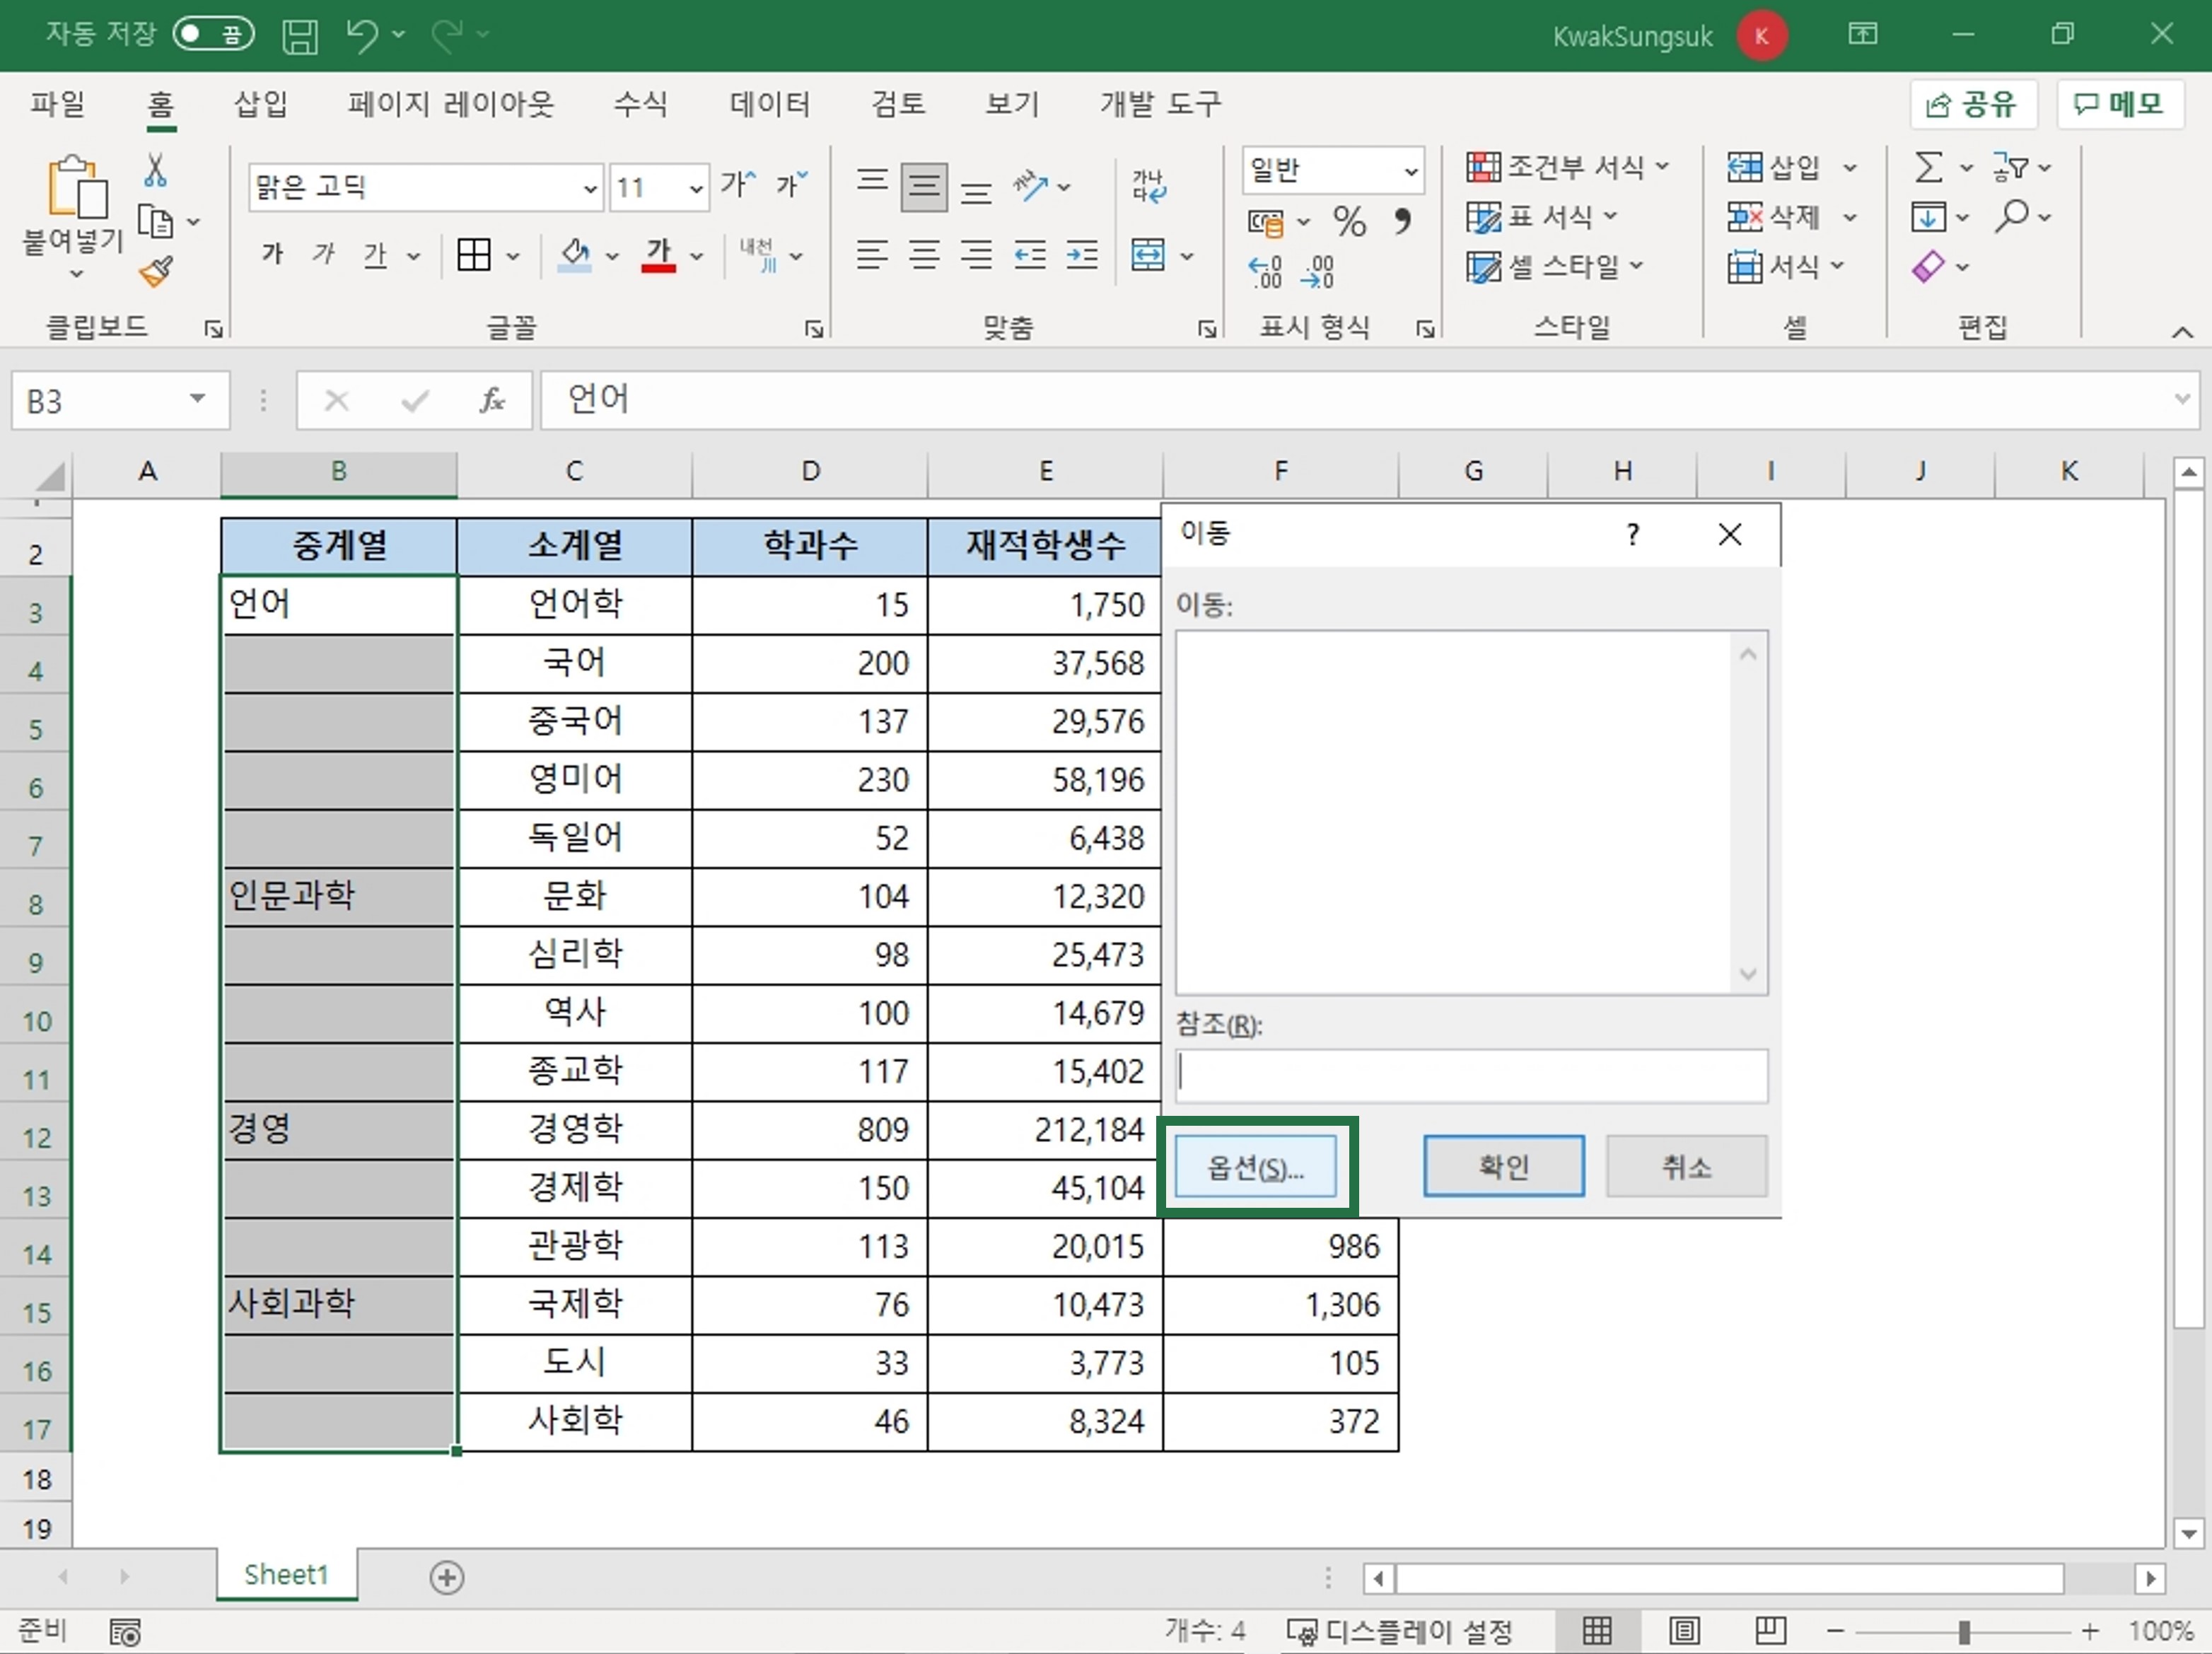Open the 데이터 ribbon tab

pos(769,104)
